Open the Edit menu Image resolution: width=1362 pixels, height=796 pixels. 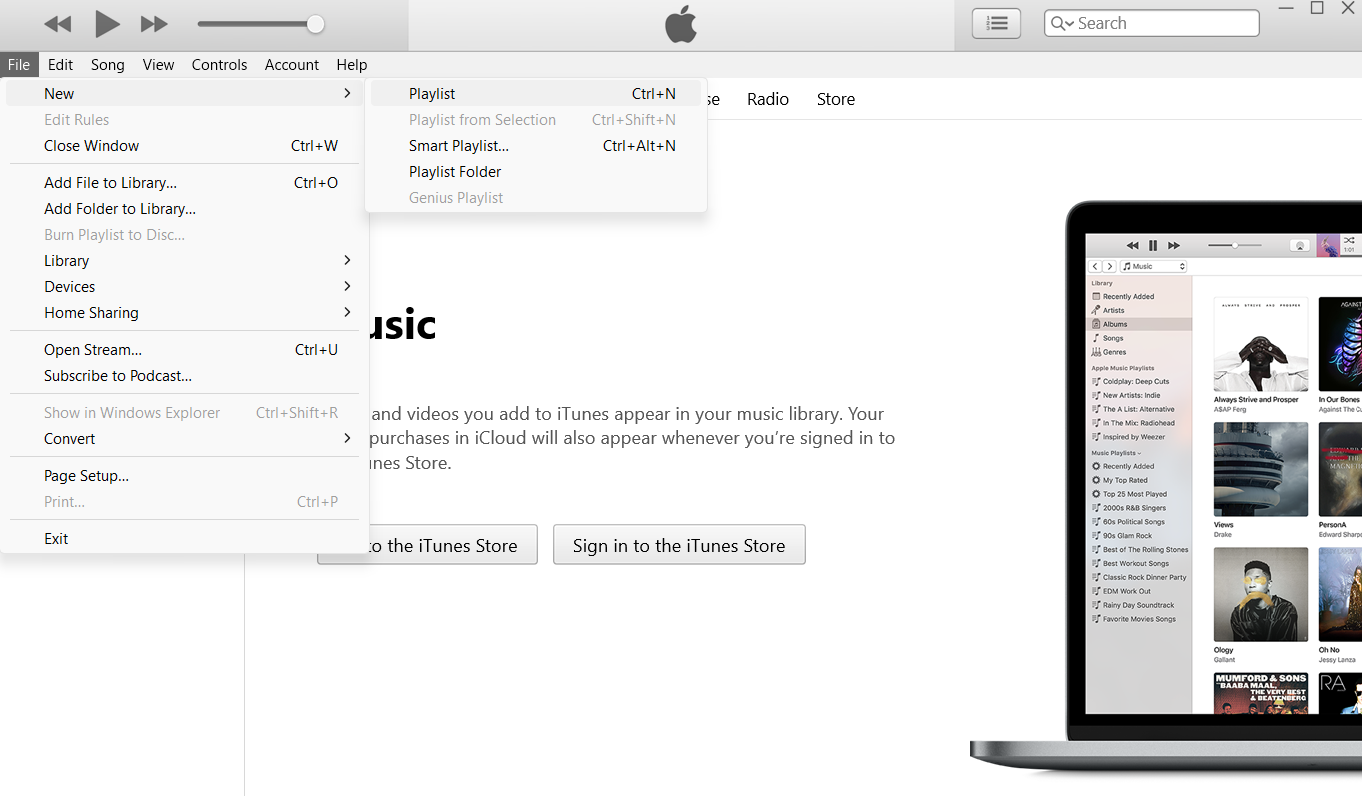(61, 64)
